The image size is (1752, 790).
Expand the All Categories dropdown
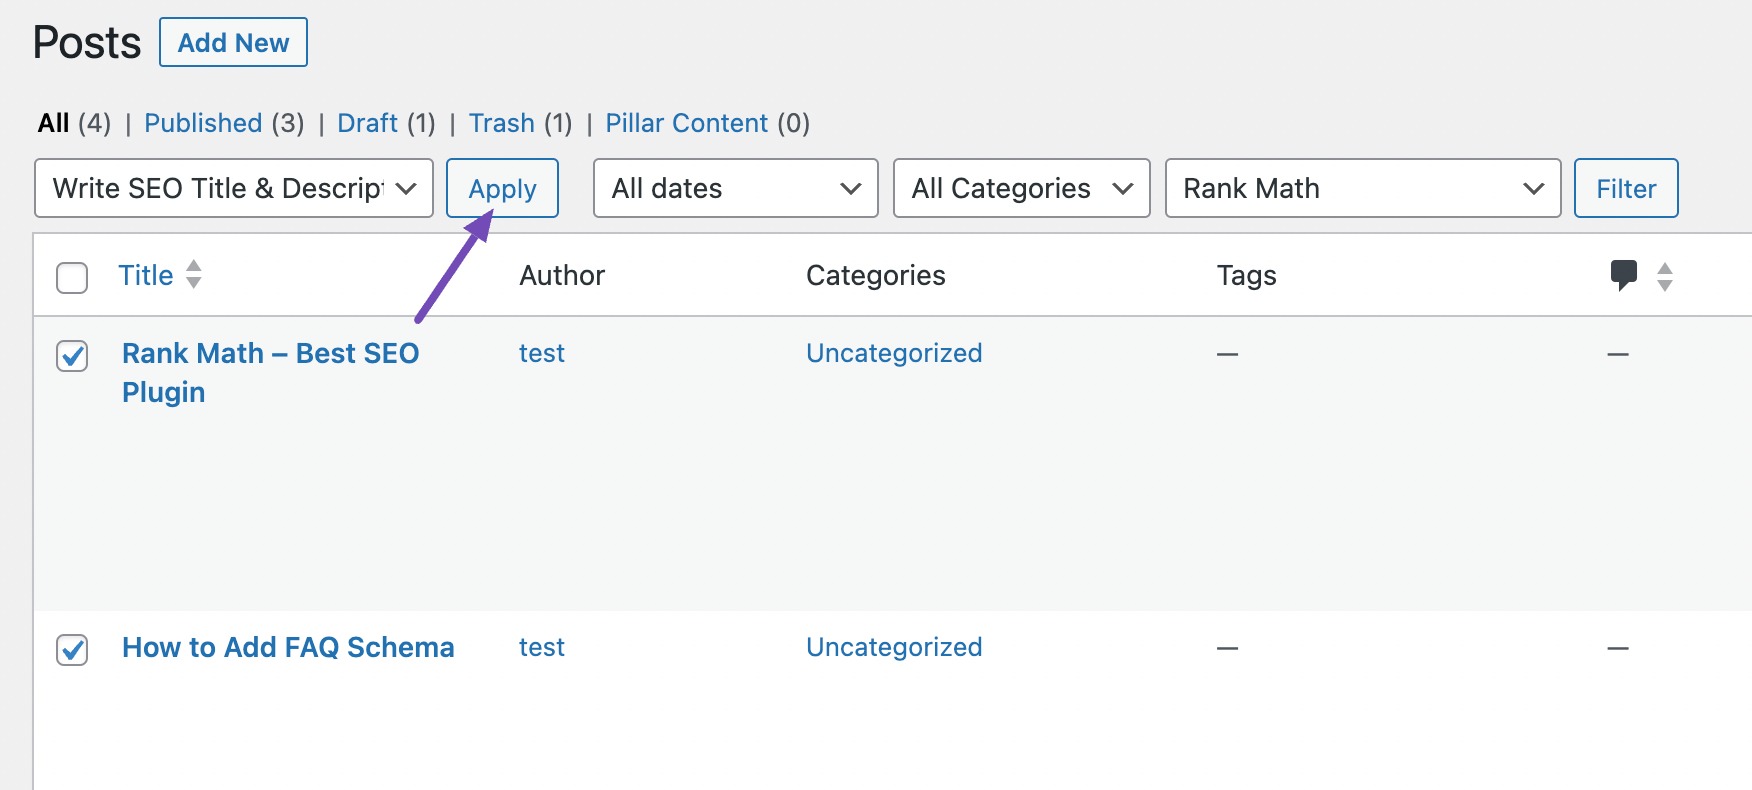(1021, 188)
